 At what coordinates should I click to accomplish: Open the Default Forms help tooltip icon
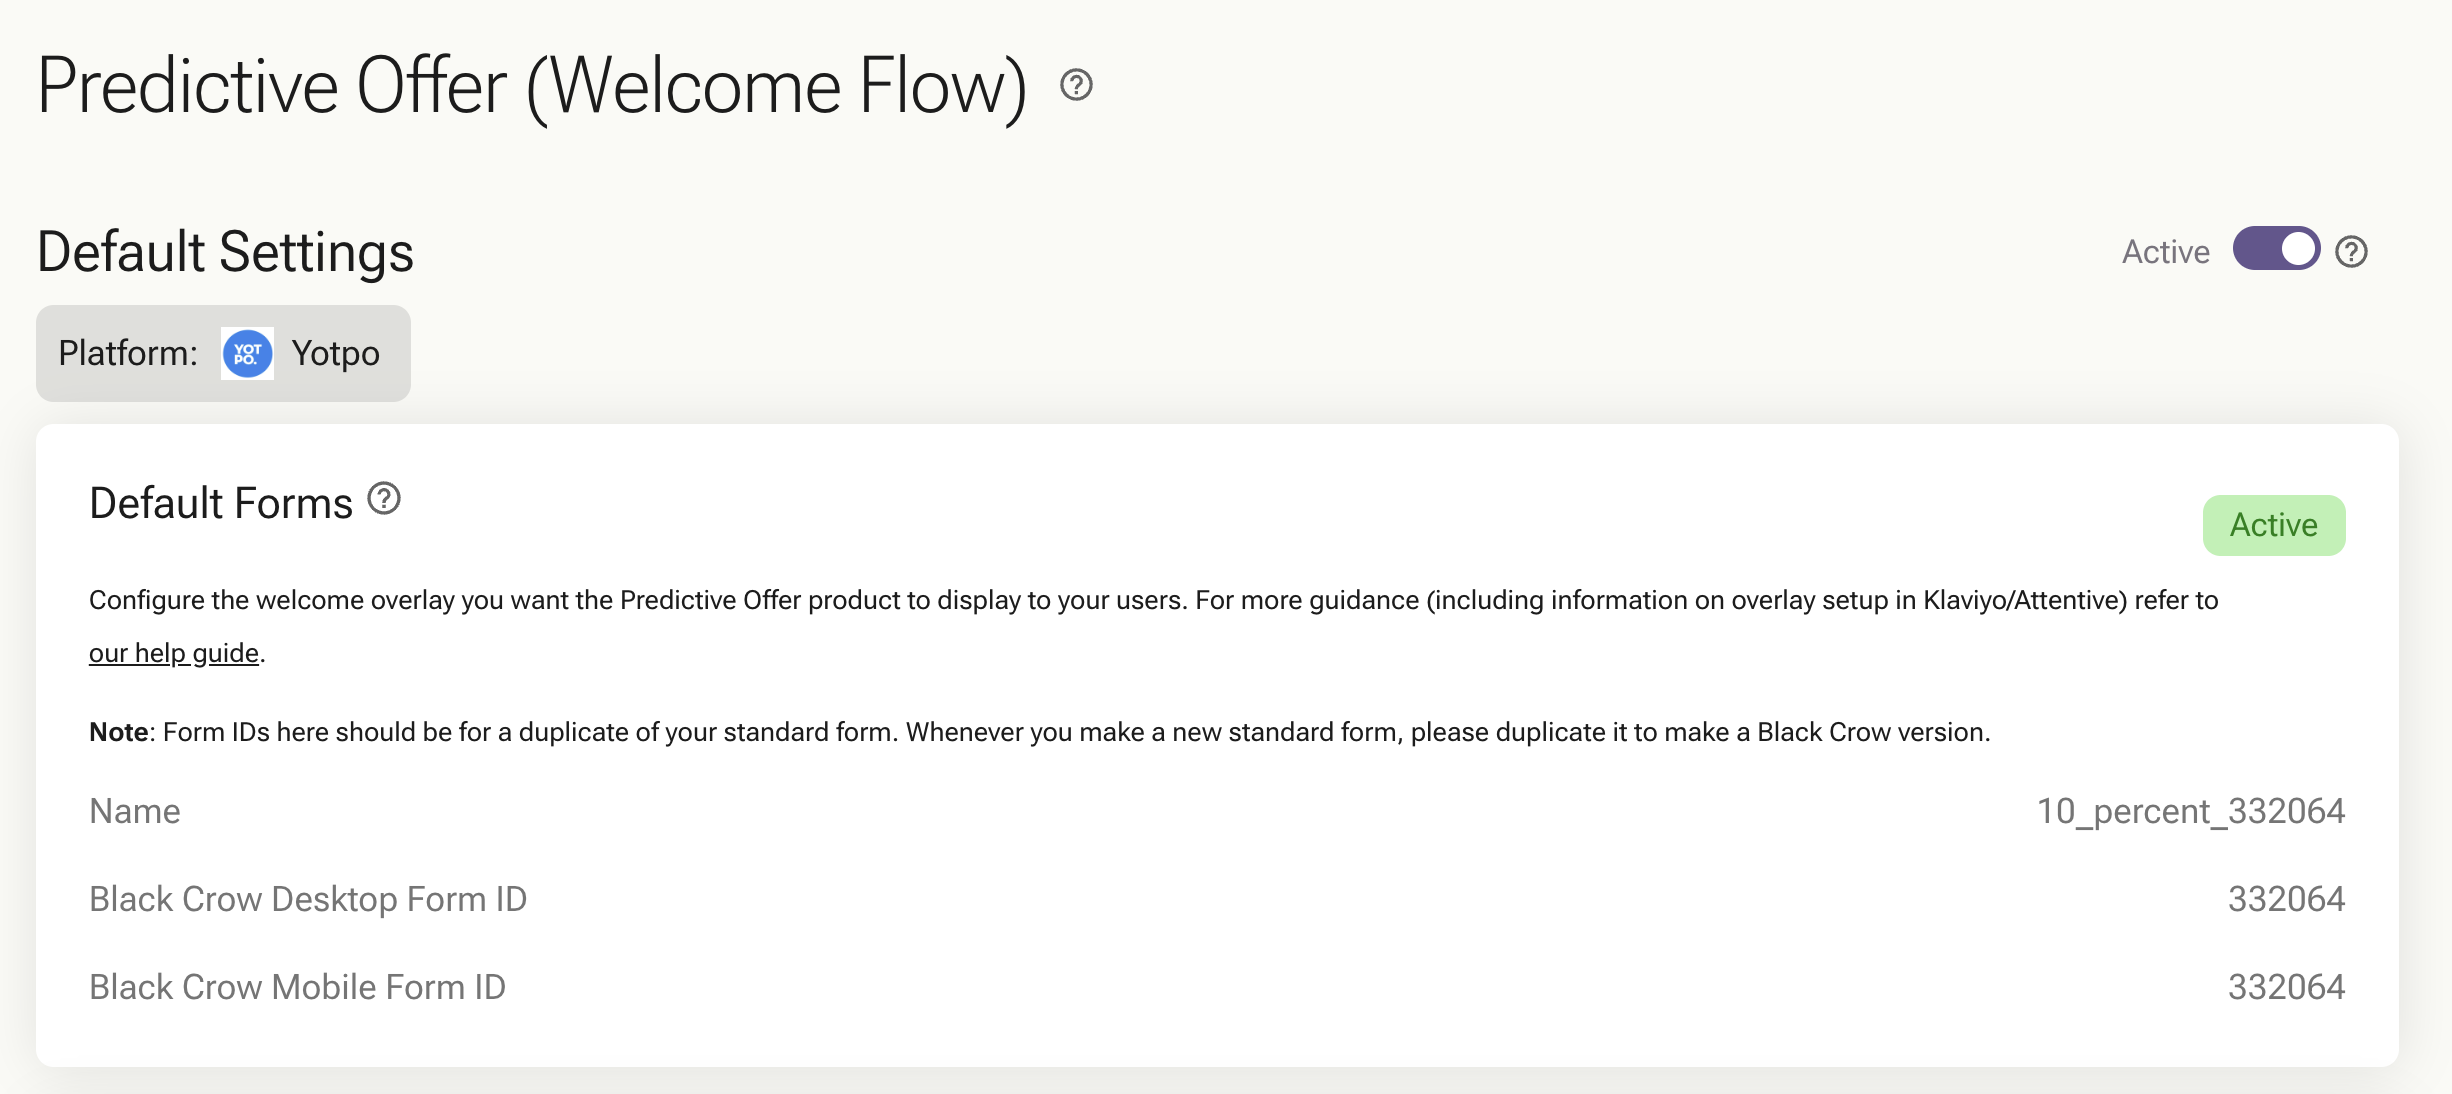click(x=384, y=498)
